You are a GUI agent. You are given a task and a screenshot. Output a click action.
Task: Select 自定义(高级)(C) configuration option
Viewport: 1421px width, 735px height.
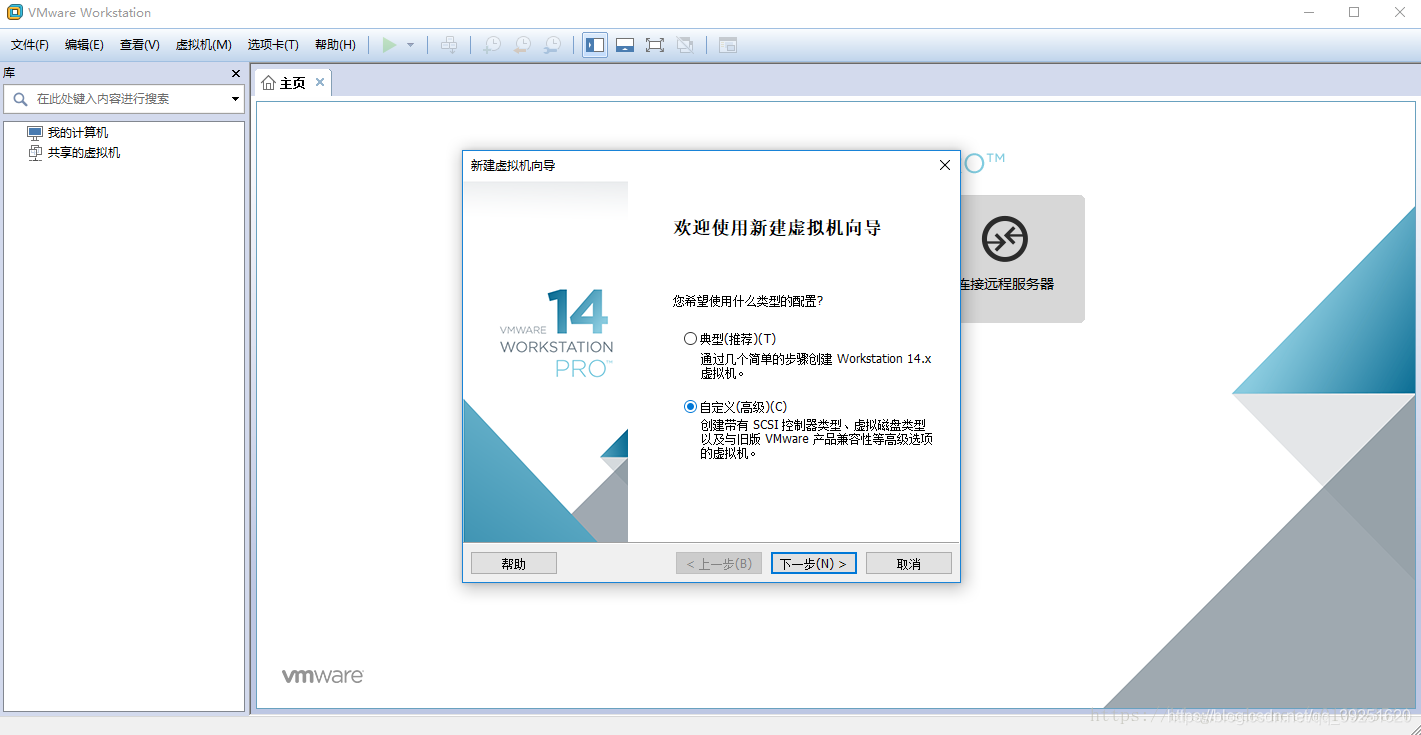690,405
